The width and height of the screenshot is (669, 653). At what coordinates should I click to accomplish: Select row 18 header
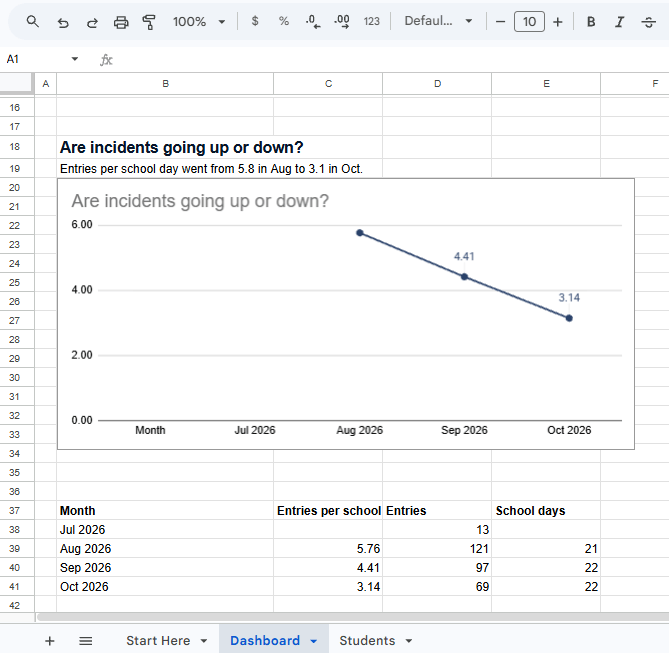[x=15, y=147]
